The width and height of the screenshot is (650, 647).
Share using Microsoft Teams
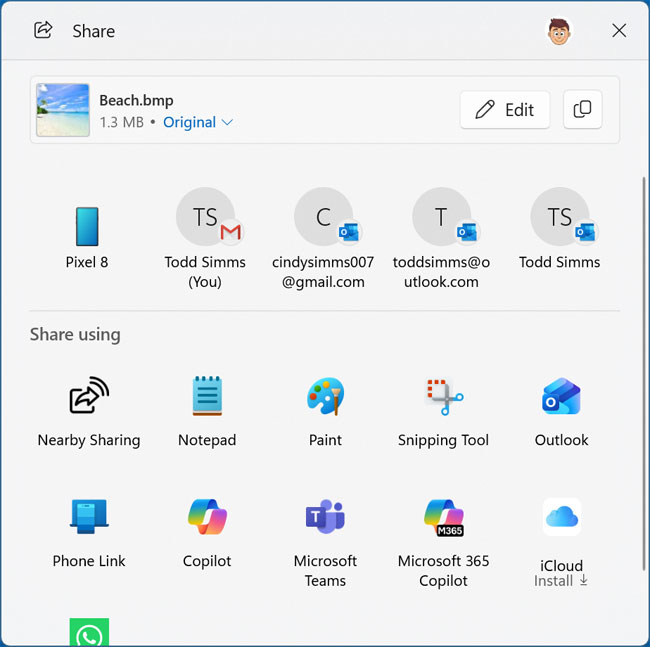[325, 518]
